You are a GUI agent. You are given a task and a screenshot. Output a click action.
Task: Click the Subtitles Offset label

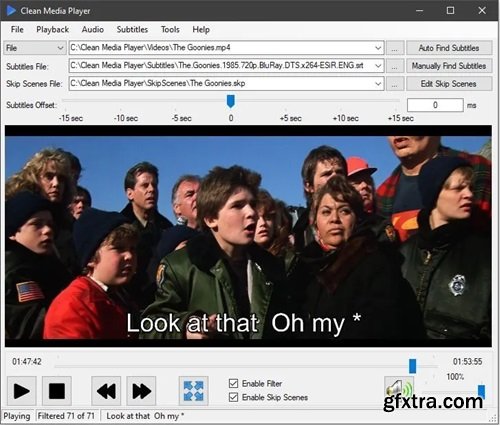(31, 105)
